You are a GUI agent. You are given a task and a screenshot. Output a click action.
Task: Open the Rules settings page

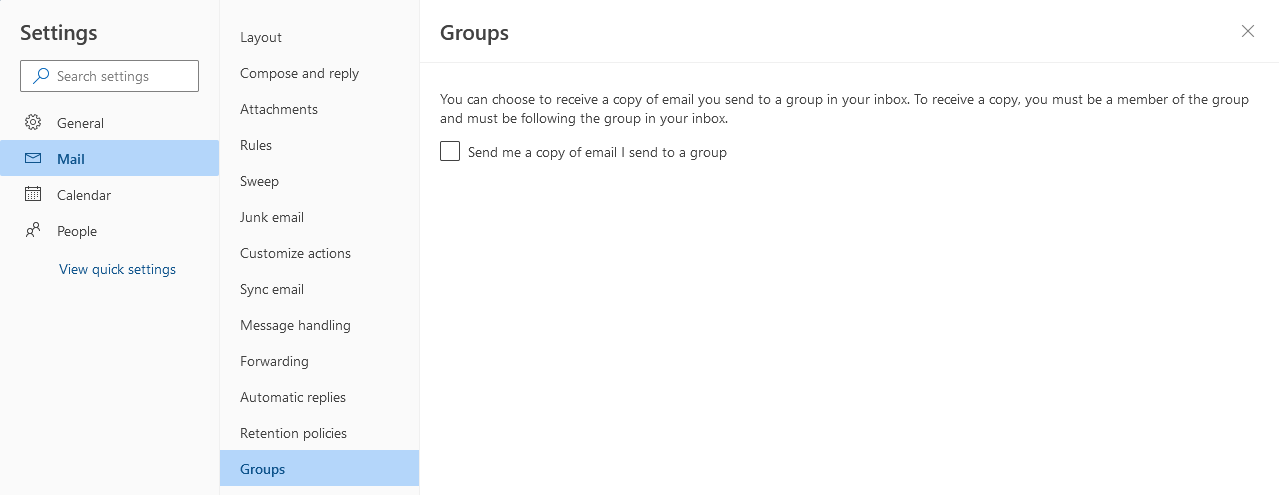256,145
